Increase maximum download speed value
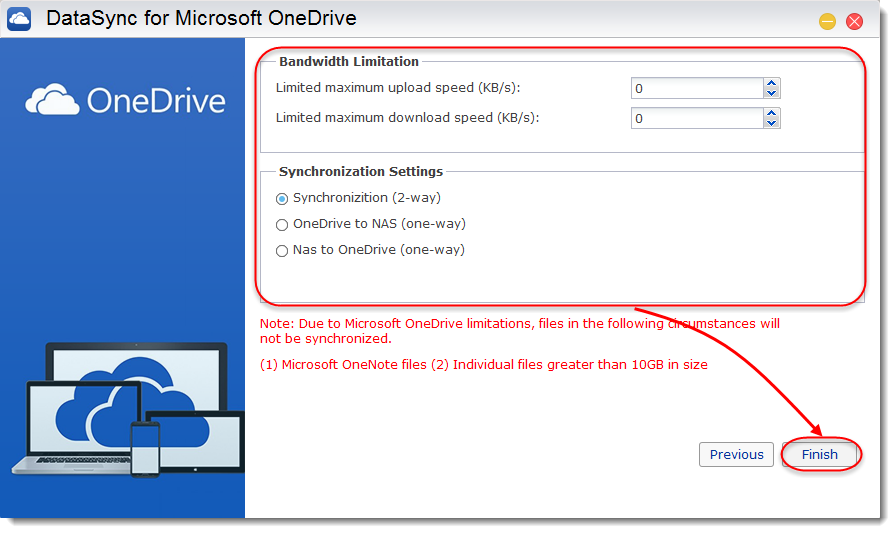Image resolution: width=895 pixels, height=533 pixels. pos(772,113)
